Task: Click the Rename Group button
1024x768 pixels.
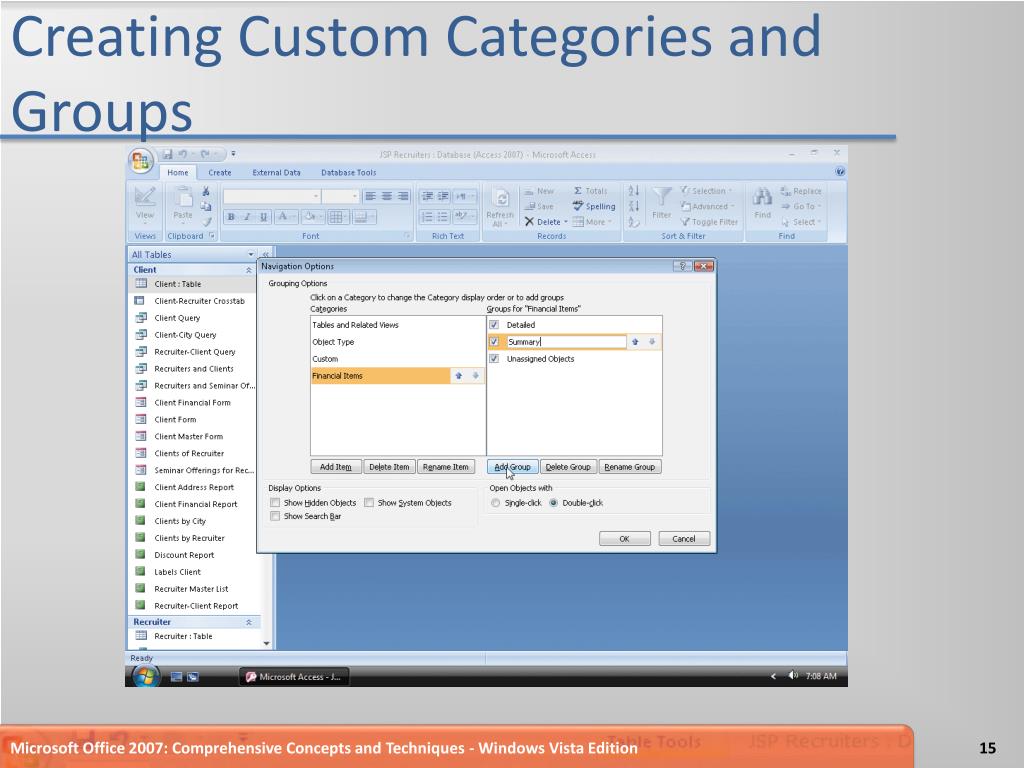Action: (630, 467)
